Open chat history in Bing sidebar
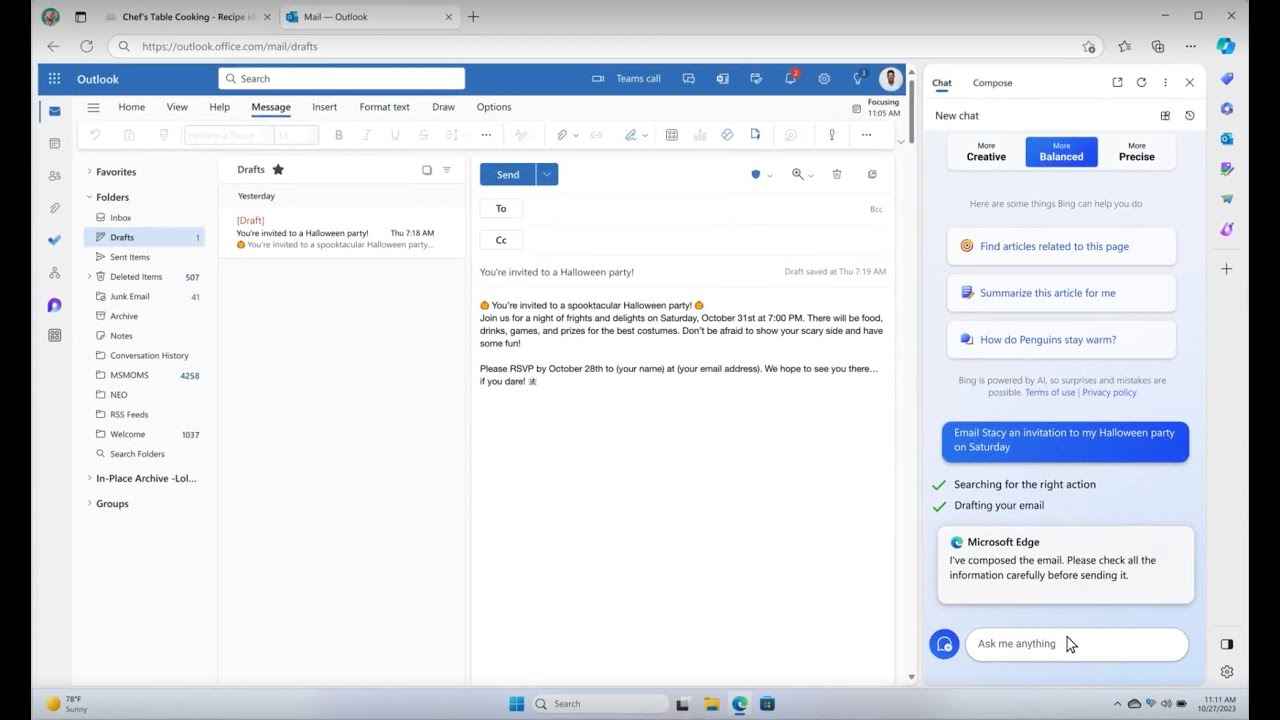The height and width of the screenshot is (720, 1280). (x=1189, y=116)
